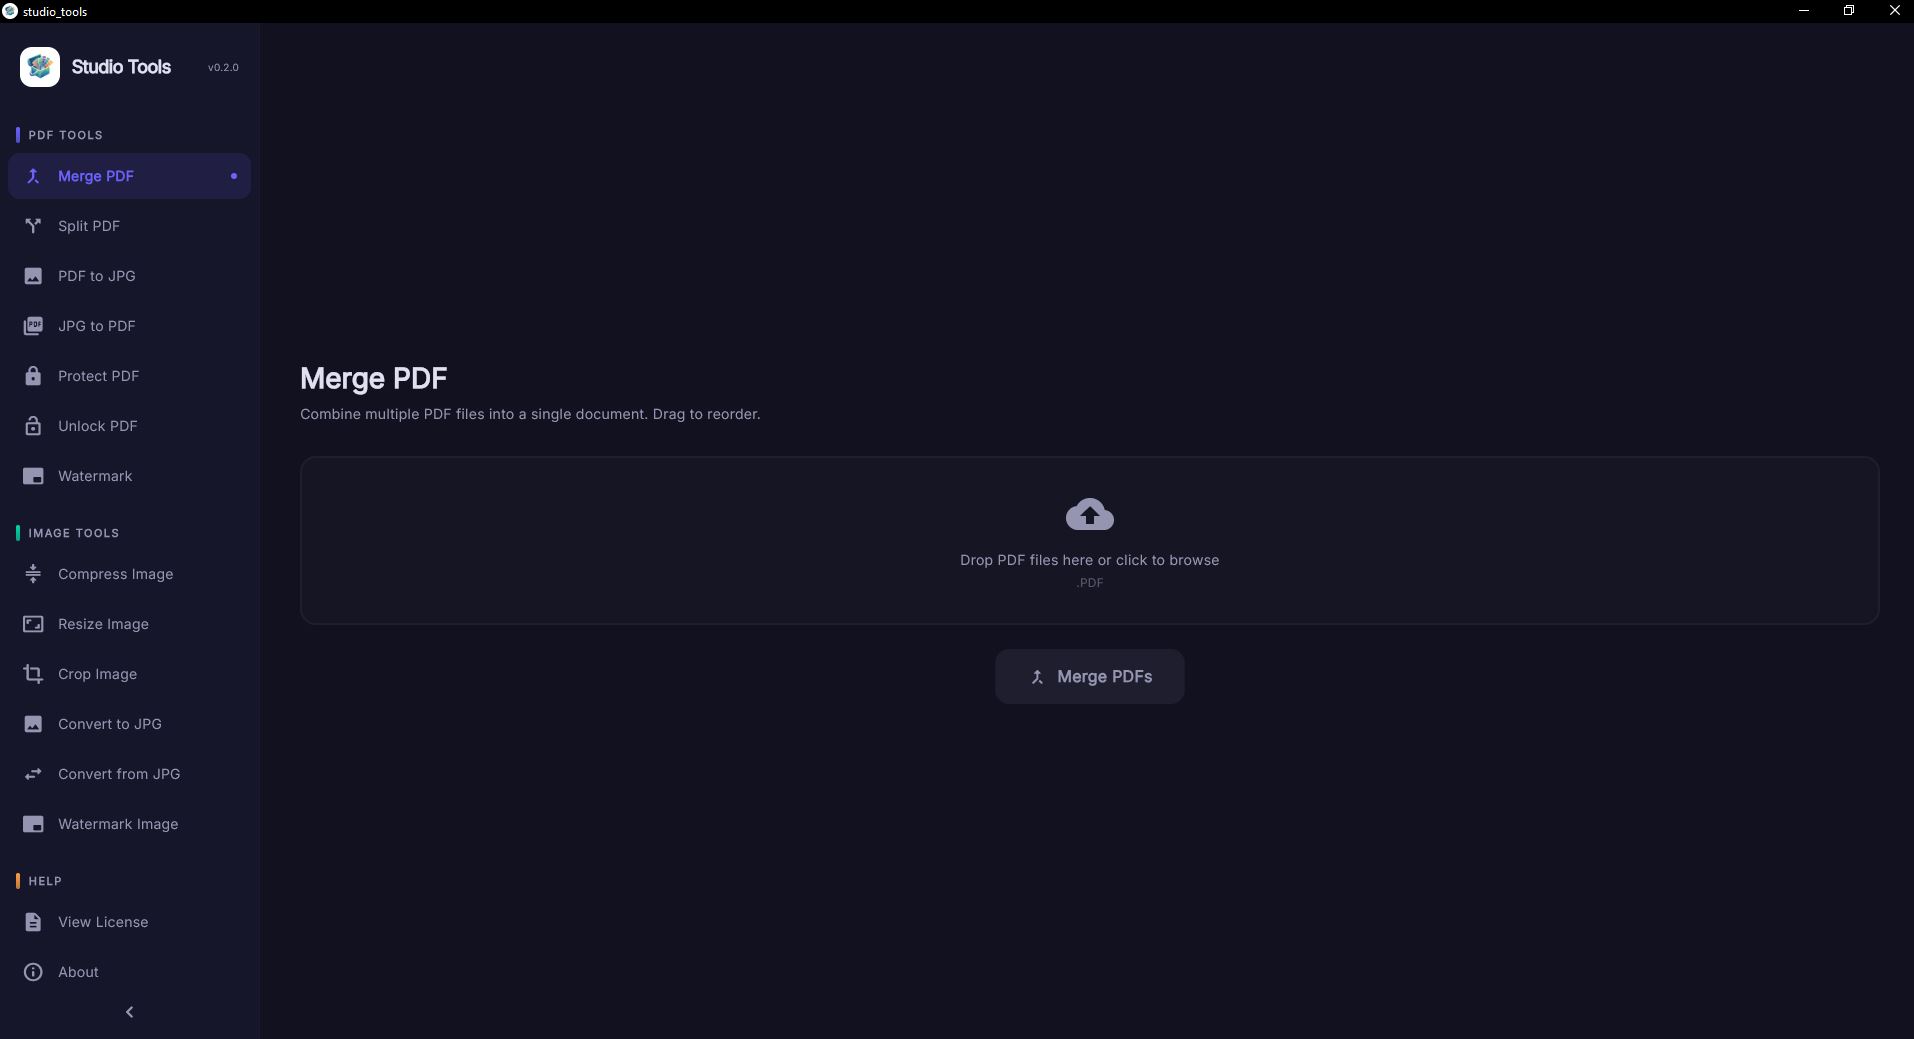
Task: Click the Watermark PDF icon
Action: 33,476
